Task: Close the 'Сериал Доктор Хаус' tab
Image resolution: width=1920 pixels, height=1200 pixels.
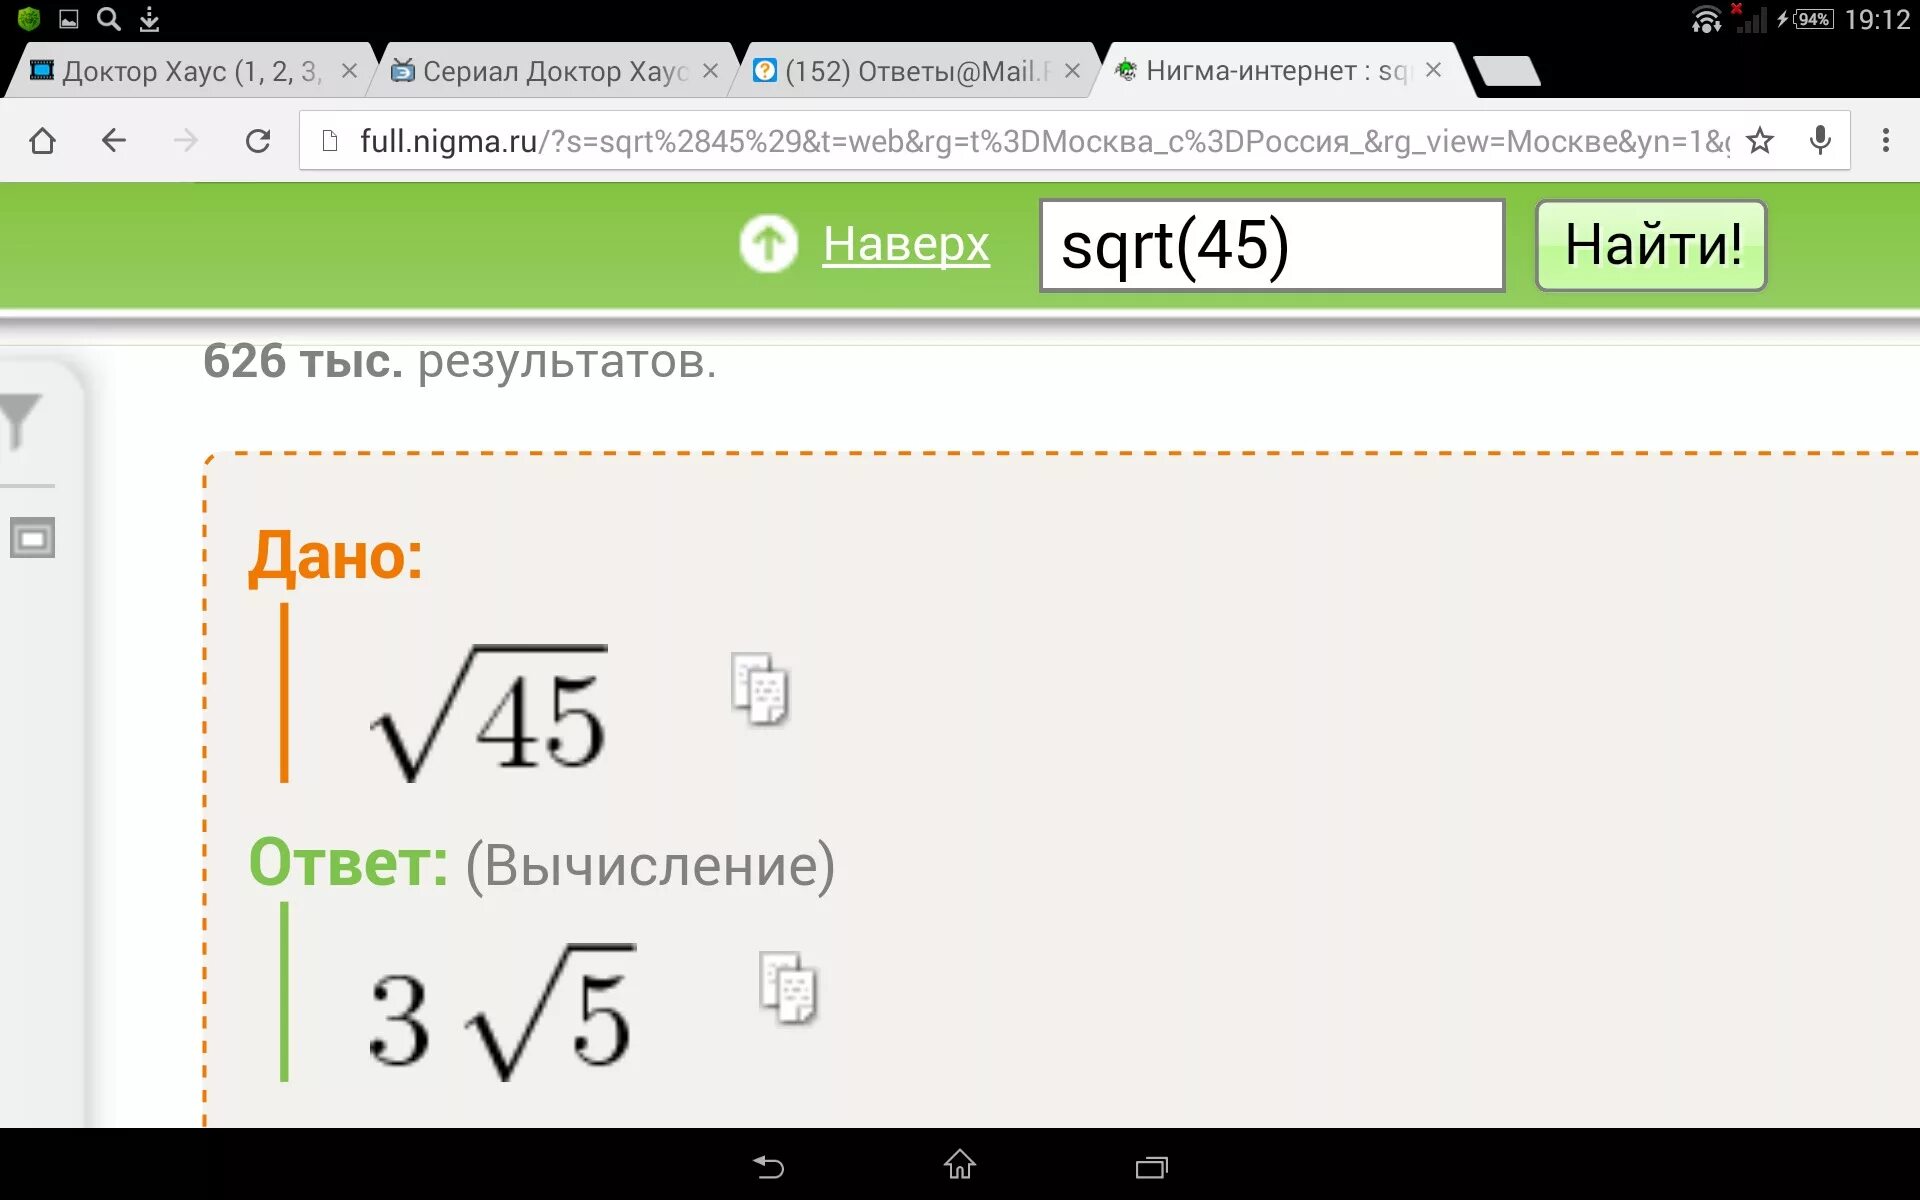Action: [x=710, y=71]
